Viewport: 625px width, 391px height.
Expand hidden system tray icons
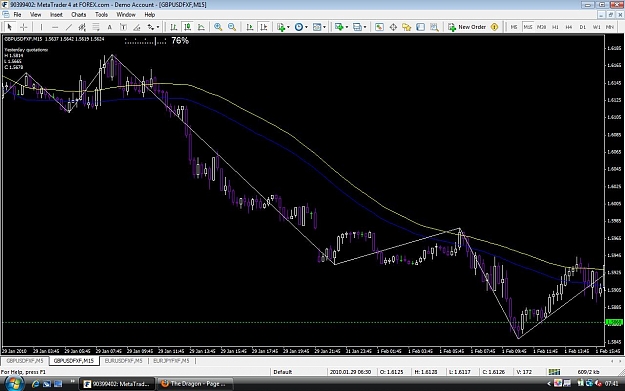[x=548, y=384]
